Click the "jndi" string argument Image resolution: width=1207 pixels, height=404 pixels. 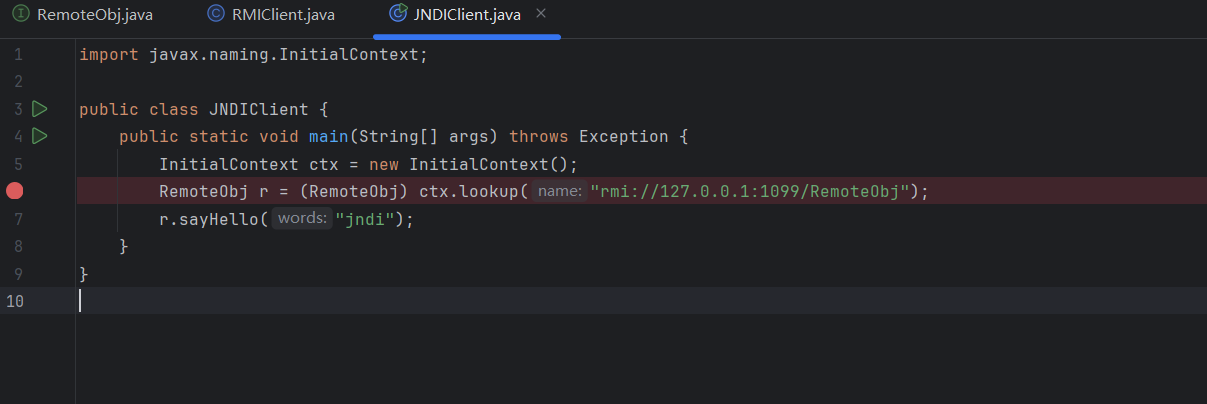pos(369,218)
